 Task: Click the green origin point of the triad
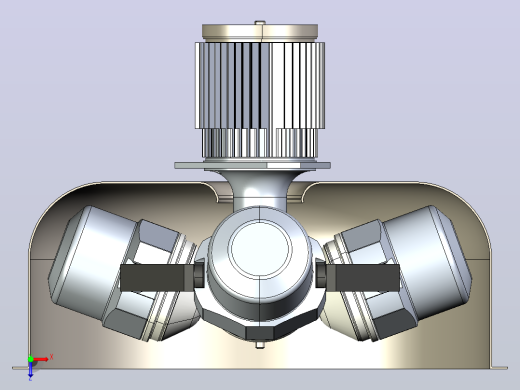coord(30,359)
